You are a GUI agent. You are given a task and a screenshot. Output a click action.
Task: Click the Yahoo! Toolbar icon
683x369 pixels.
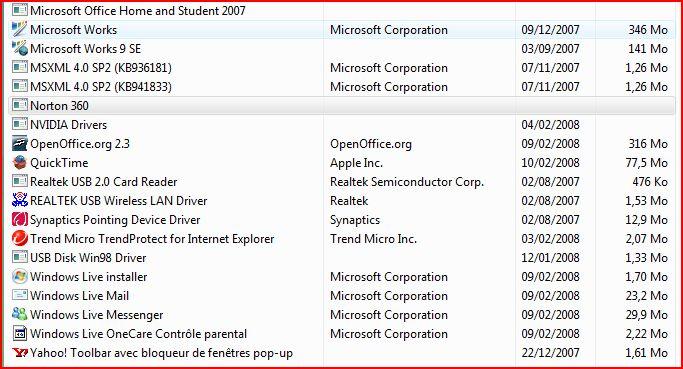coord(20,352)
